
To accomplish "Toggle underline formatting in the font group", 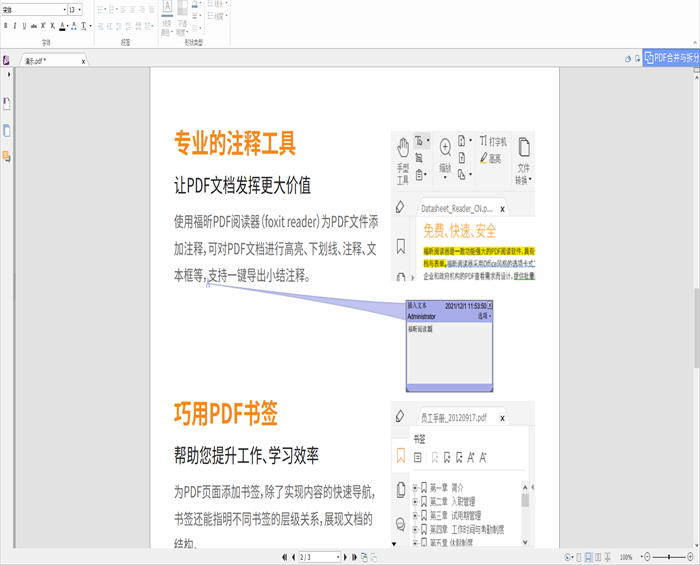I will pos(24,26).
